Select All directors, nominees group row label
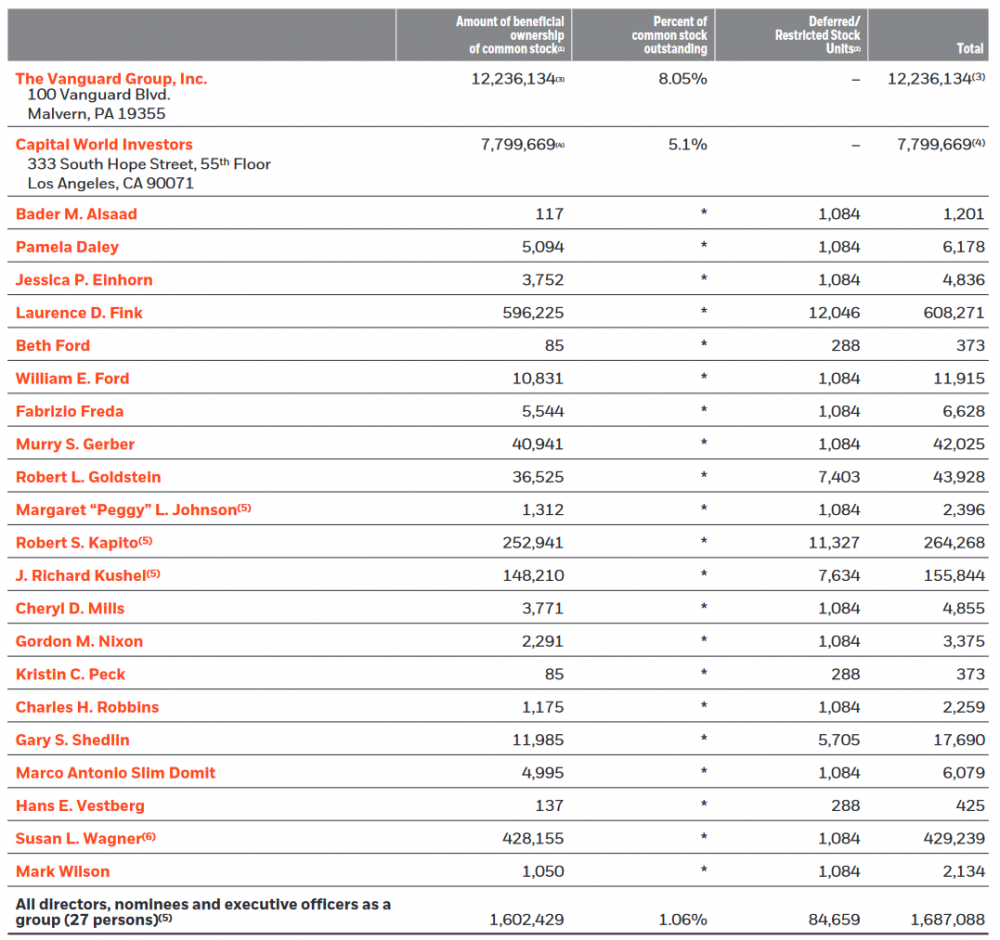This screenshot has height=940, width=1000. [203, 911]
